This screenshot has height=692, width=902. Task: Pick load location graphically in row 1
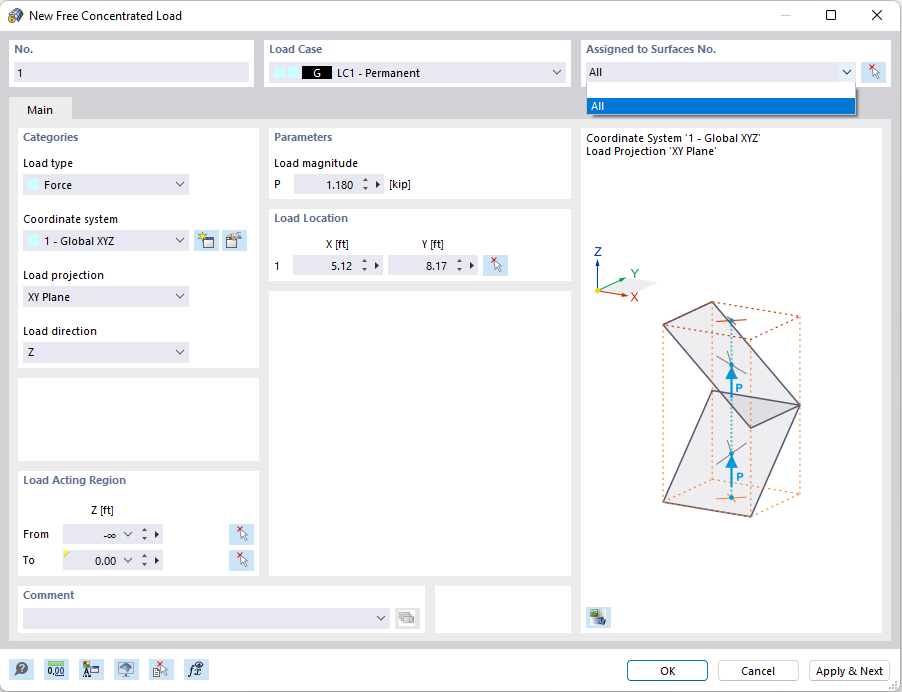[x=495, y=266]
